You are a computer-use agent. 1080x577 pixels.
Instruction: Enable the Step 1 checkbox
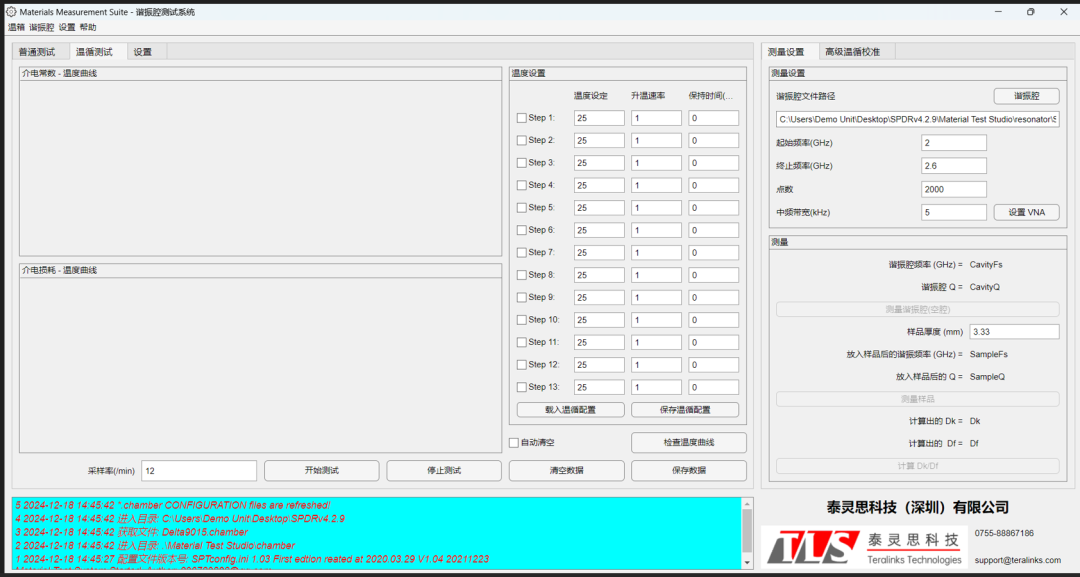click(521, 118)
